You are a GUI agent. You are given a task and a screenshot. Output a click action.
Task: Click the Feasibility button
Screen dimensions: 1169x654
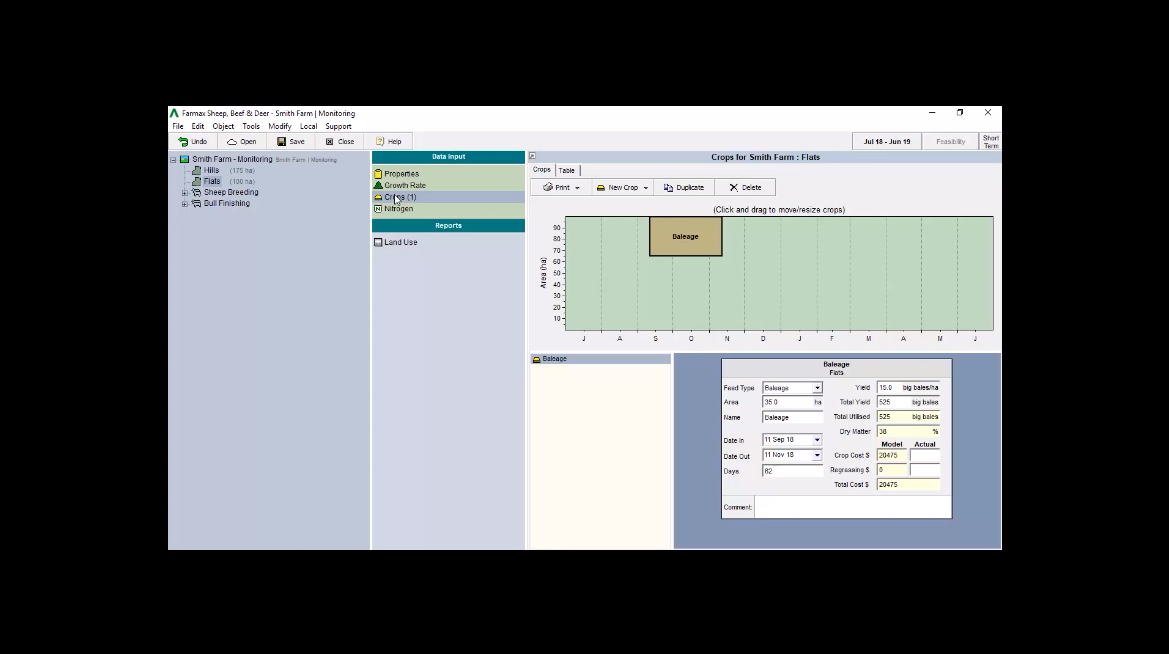pos(951,142)
